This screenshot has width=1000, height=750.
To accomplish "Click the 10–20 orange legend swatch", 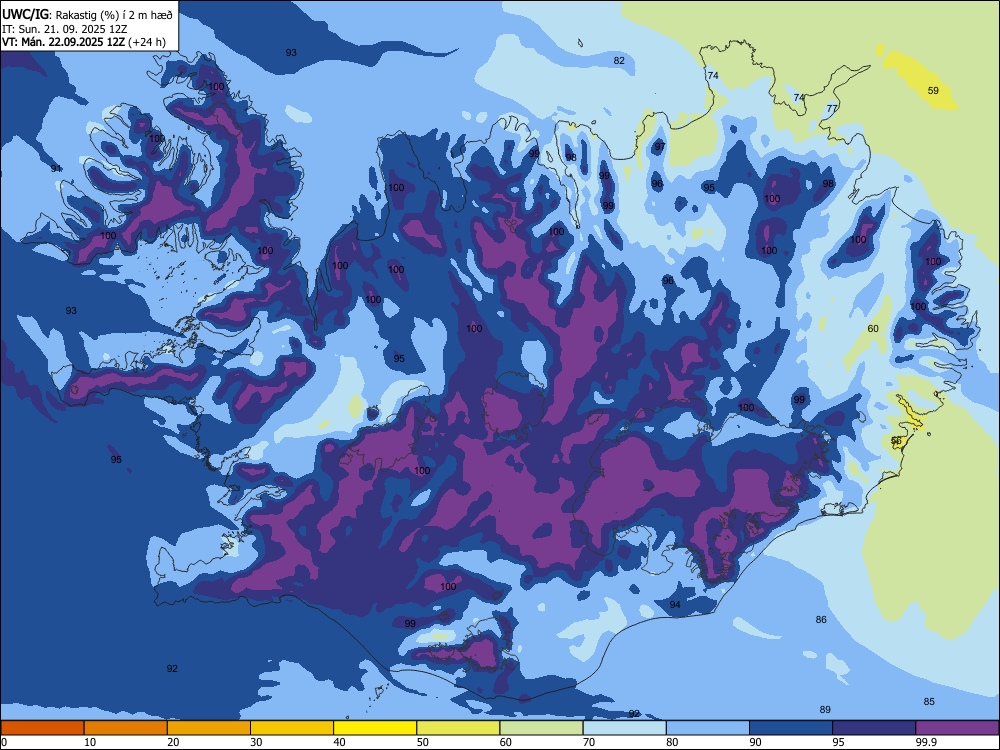I will [x=126, y=728].
